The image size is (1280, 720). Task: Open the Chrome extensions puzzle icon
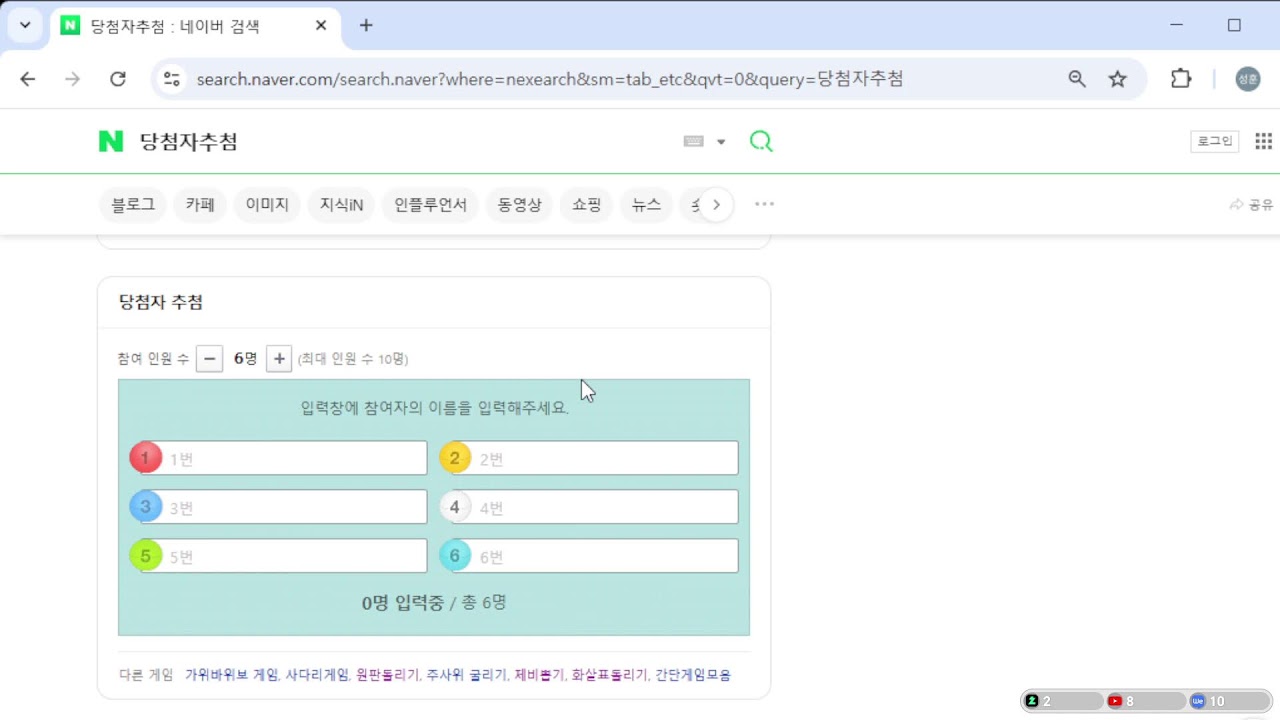1181,79
